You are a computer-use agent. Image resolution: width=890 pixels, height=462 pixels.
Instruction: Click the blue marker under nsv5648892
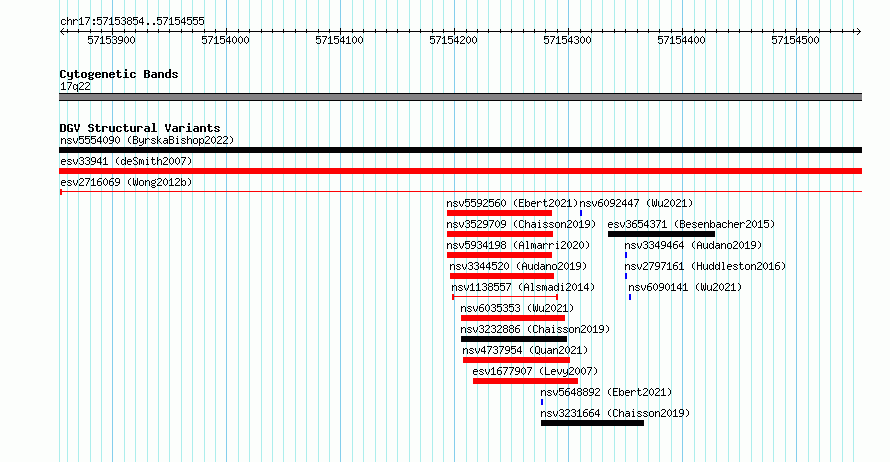(x=542, y=402)
